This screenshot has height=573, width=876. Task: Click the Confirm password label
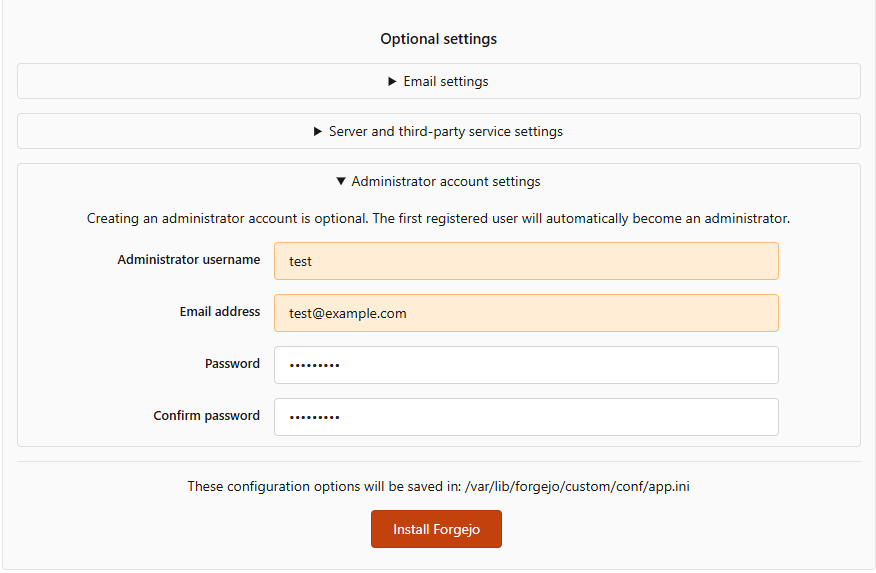(206, 416)
